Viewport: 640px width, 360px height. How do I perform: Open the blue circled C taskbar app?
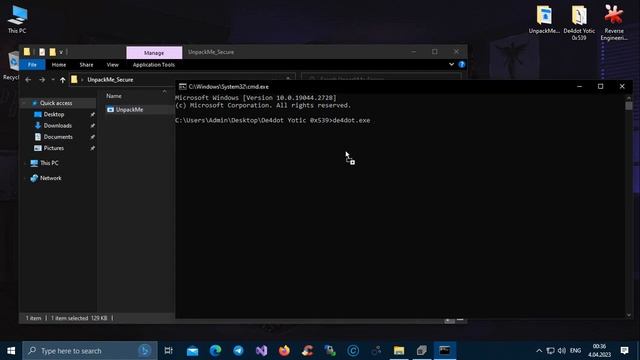[x=353, y=351]
